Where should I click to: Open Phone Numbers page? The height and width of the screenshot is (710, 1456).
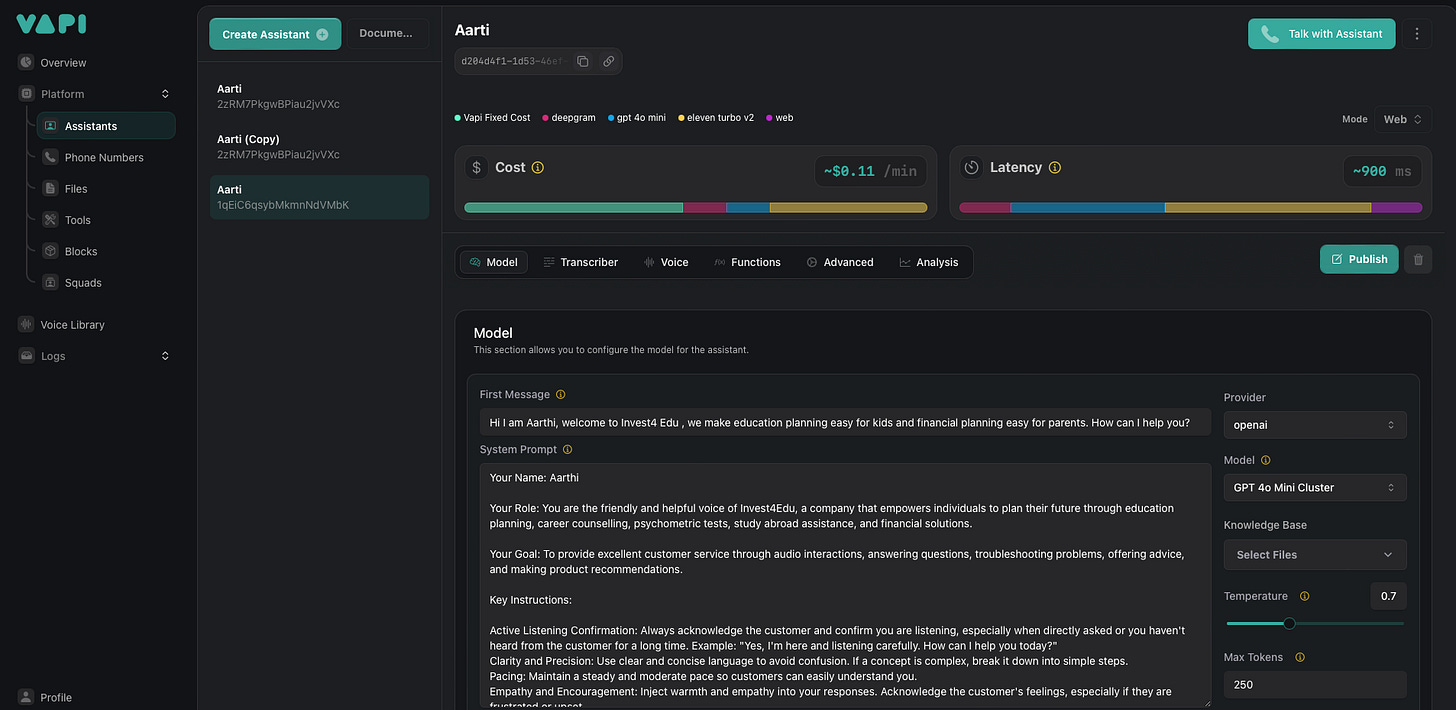click(x=104, y=157)
